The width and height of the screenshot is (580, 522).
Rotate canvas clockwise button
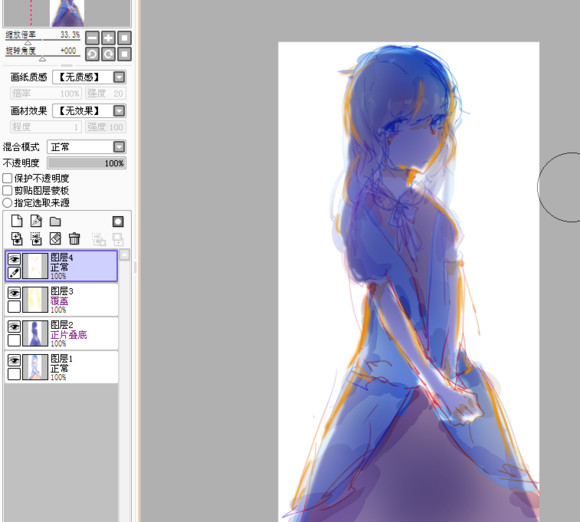pyautogui.click(x=108, y=54)
